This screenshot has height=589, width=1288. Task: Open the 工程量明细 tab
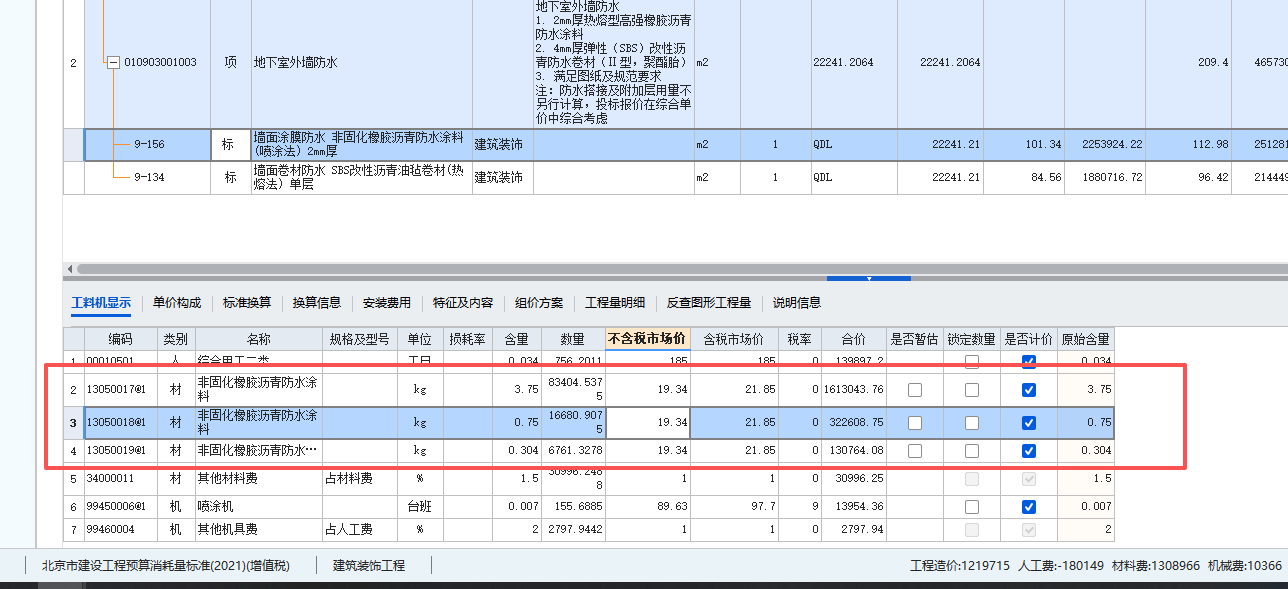615,302
